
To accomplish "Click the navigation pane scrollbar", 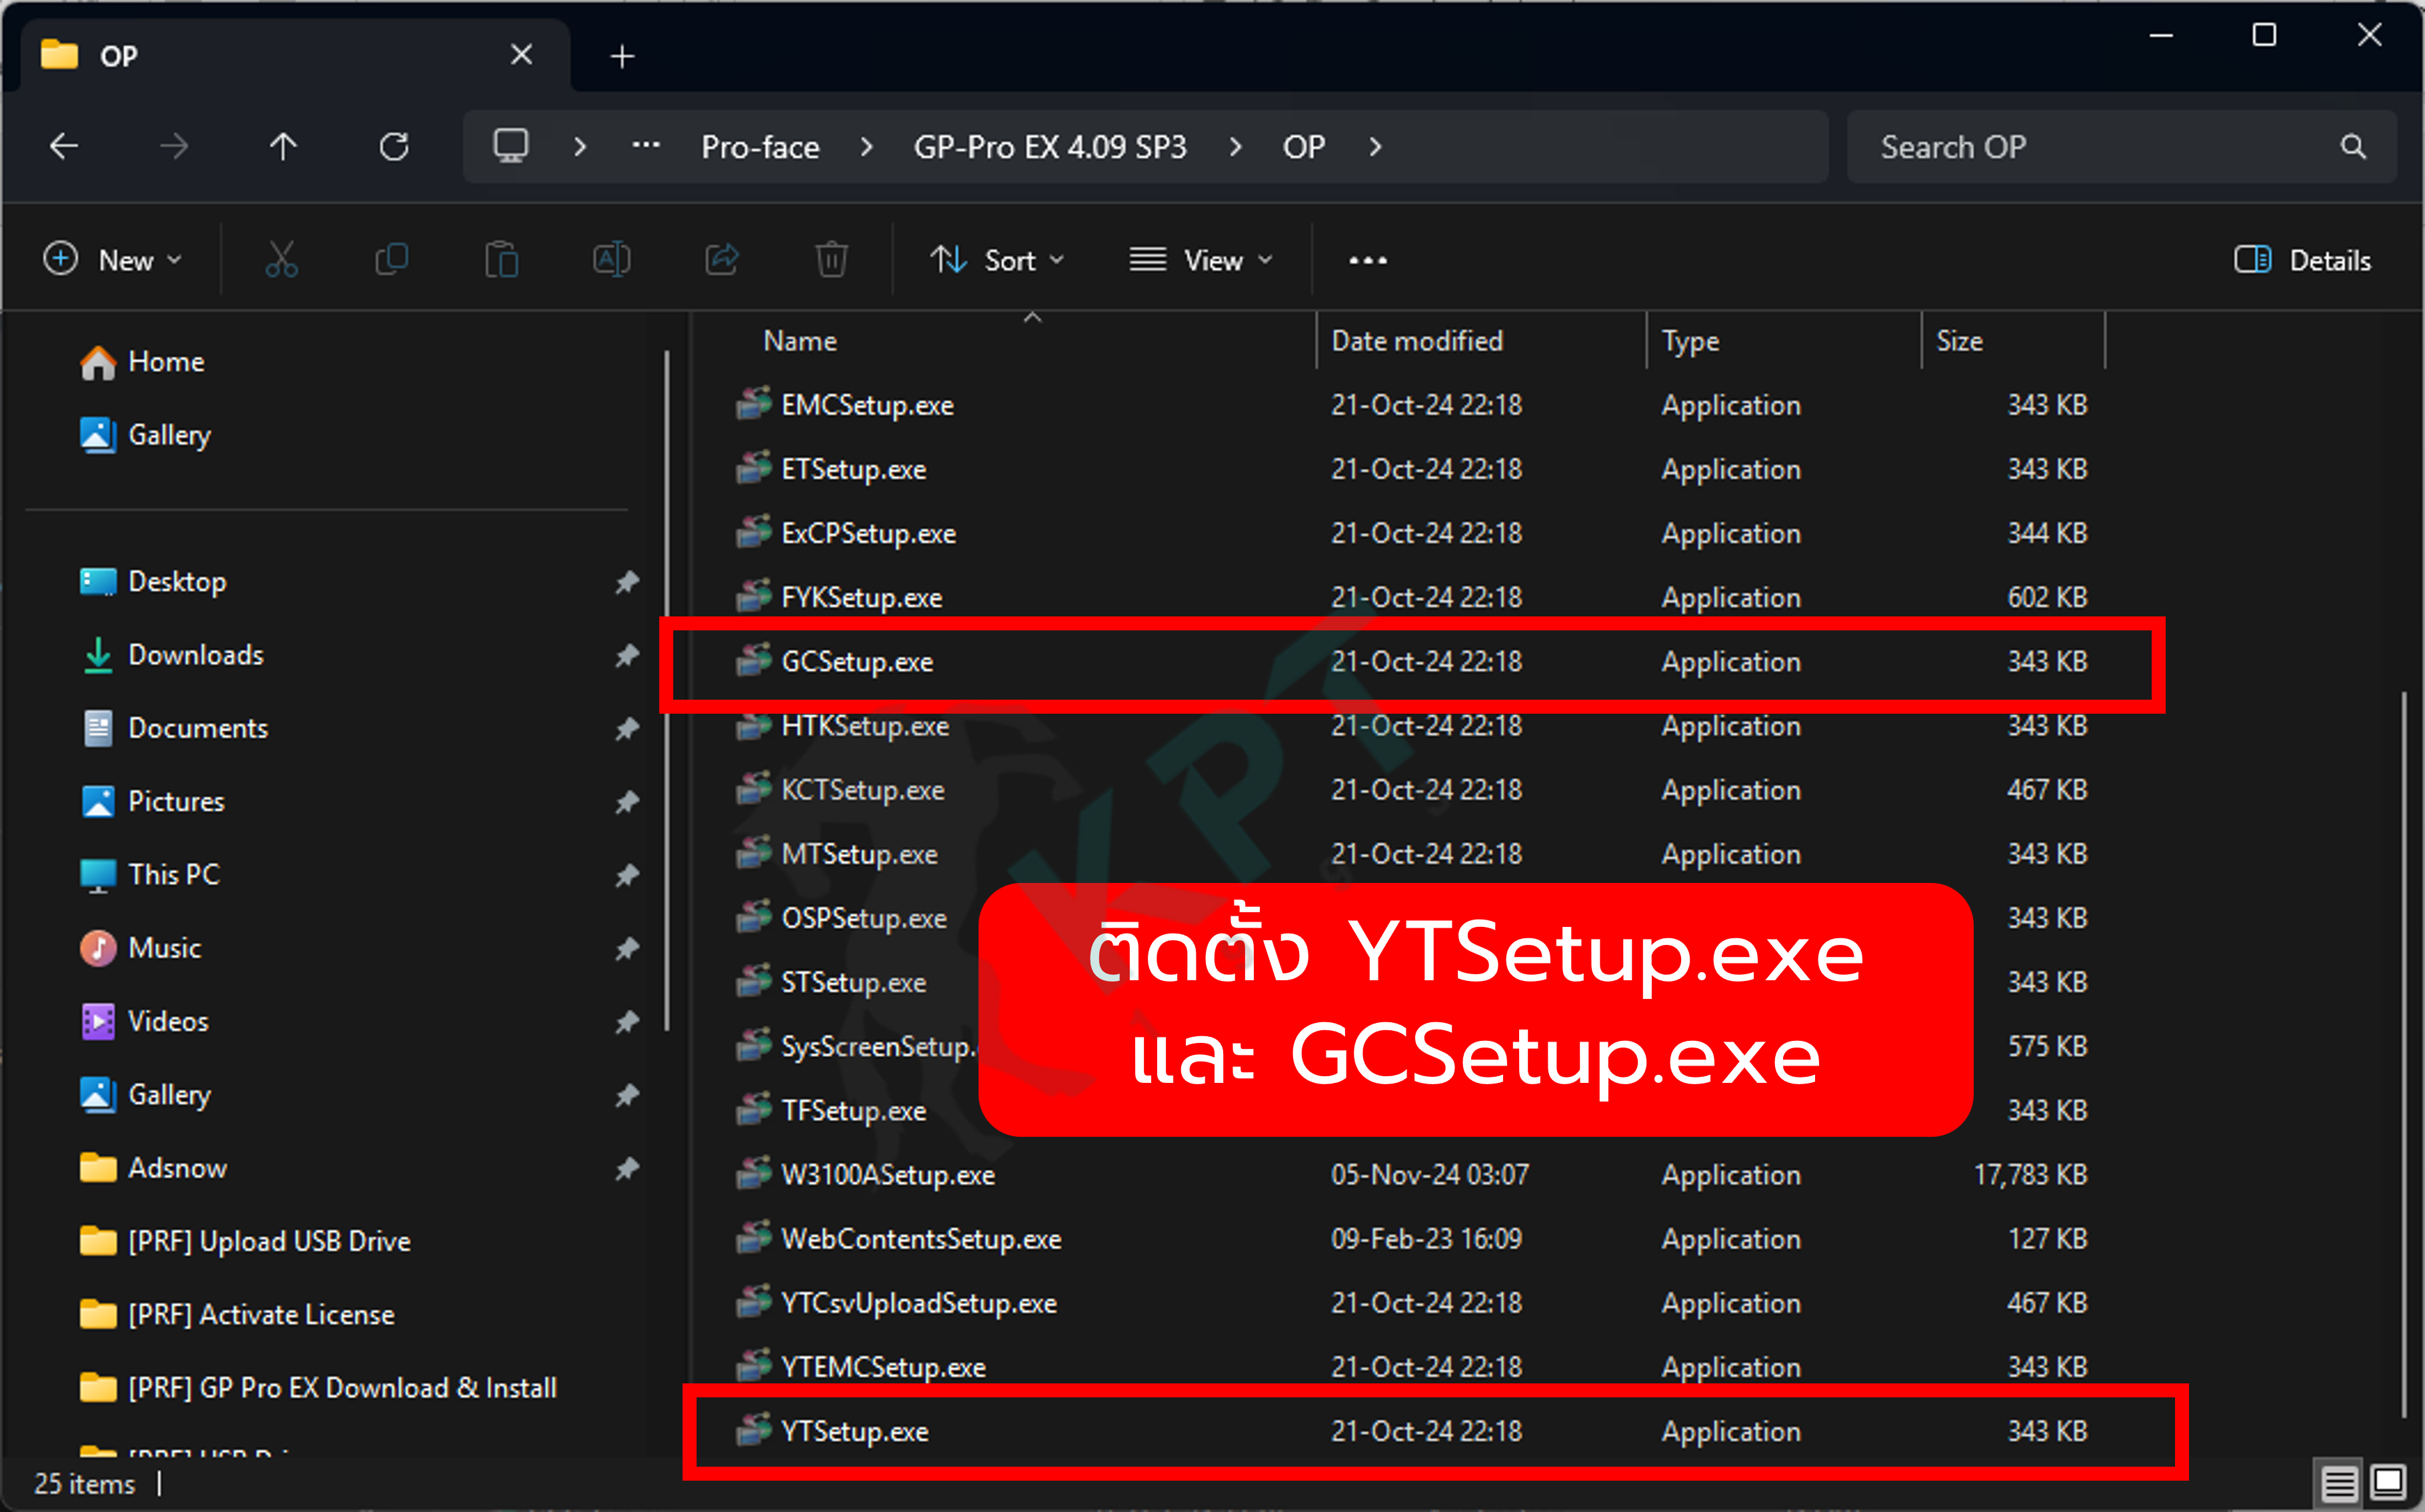I will point(667,690).
